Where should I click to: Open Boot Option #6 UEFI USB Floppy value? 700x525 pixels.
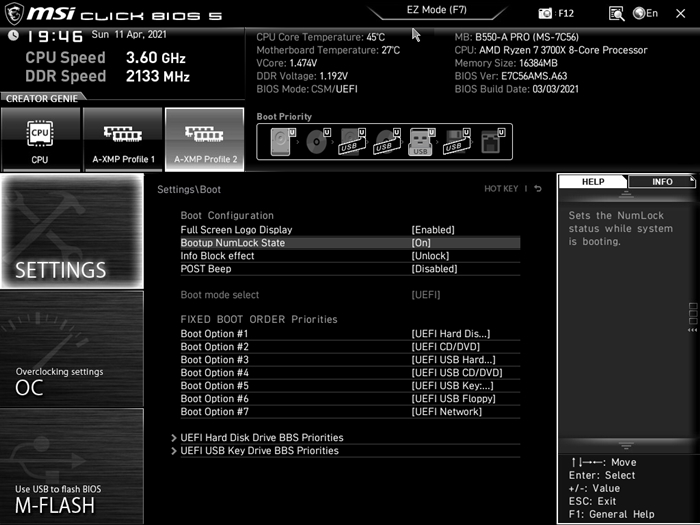454,399
